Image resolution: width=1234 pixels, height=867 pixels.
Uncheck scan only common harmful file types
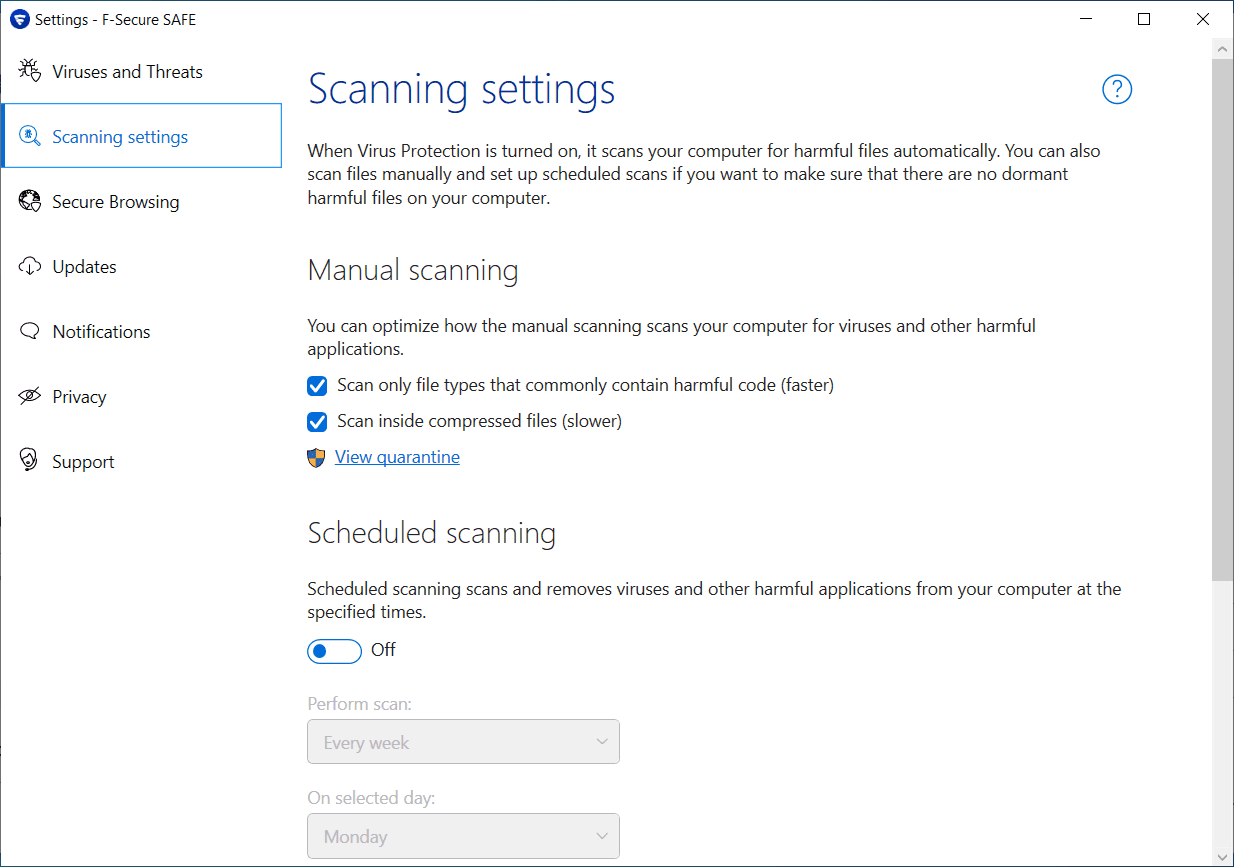click(x=317, y=385)
